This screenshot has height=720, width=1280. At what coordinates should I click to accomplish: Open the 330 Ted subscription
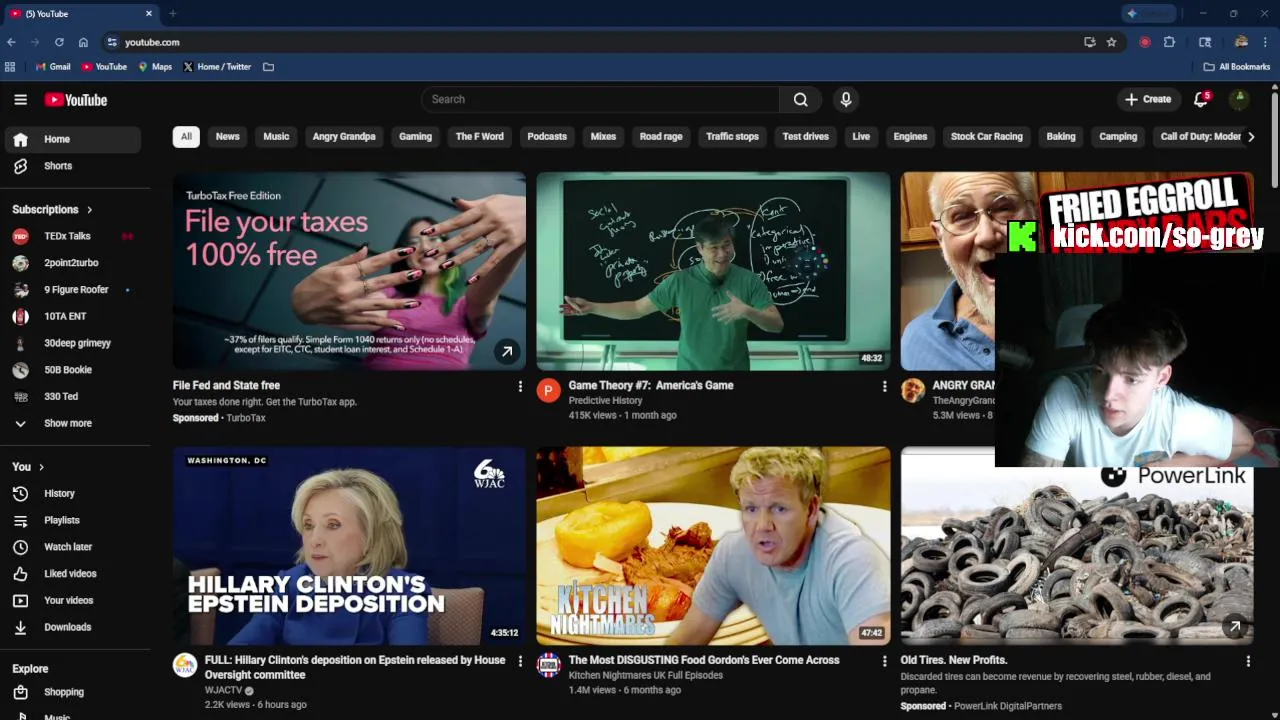click(x=73, y=396)
